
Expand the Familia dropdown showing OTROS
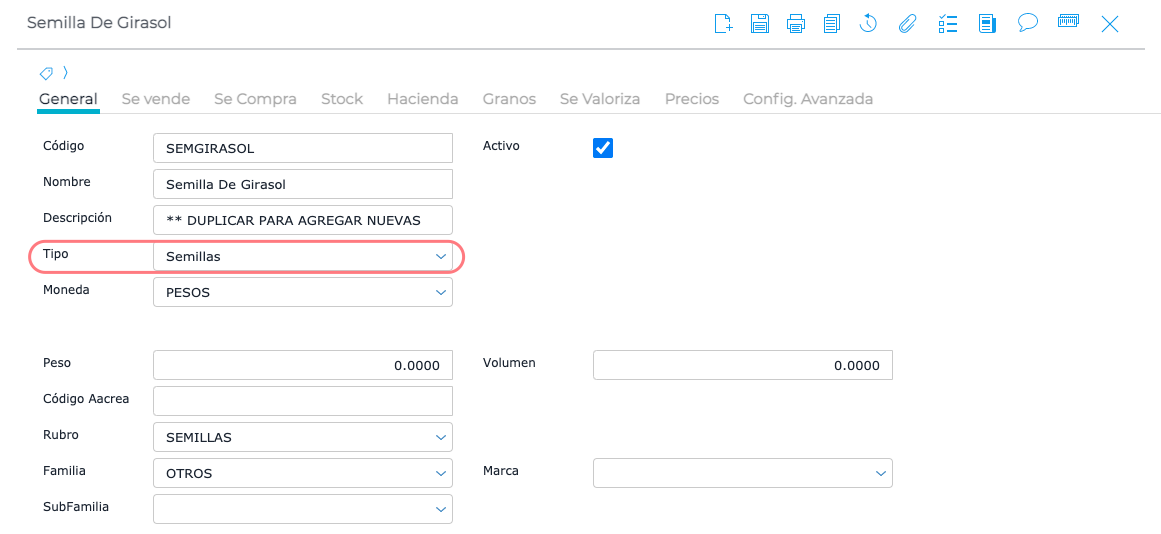coord(302,473)
